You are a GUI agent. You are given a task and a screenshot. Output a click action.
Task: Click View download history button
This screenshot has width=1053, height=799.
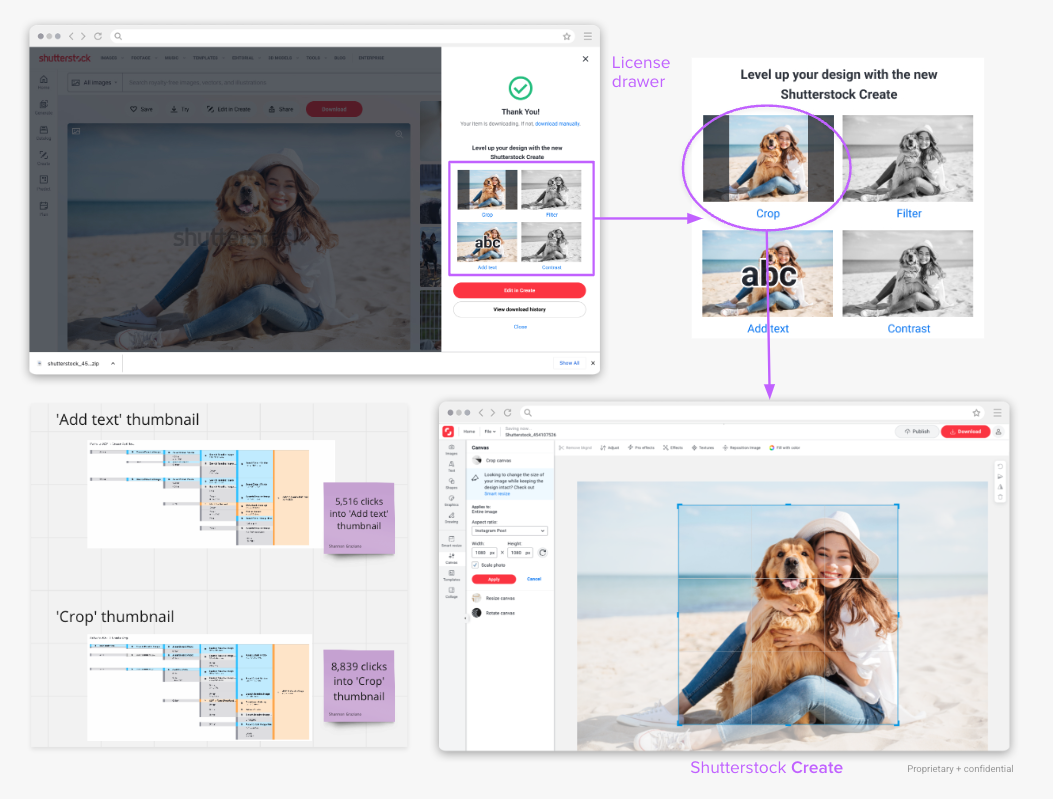[x=519, y=310]
